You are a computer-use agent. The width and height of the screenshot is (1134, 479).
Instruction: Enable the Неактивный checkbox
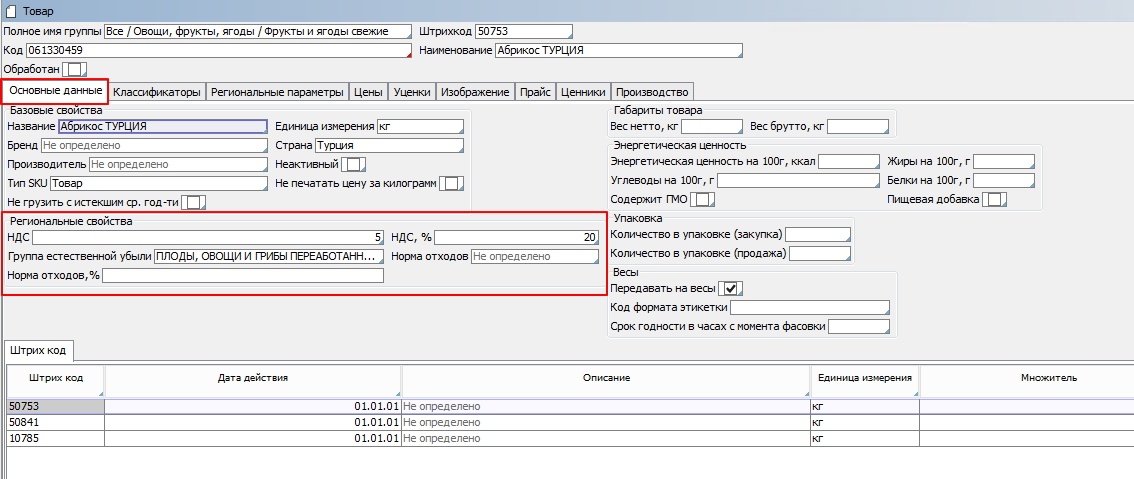tap(353, 164)
